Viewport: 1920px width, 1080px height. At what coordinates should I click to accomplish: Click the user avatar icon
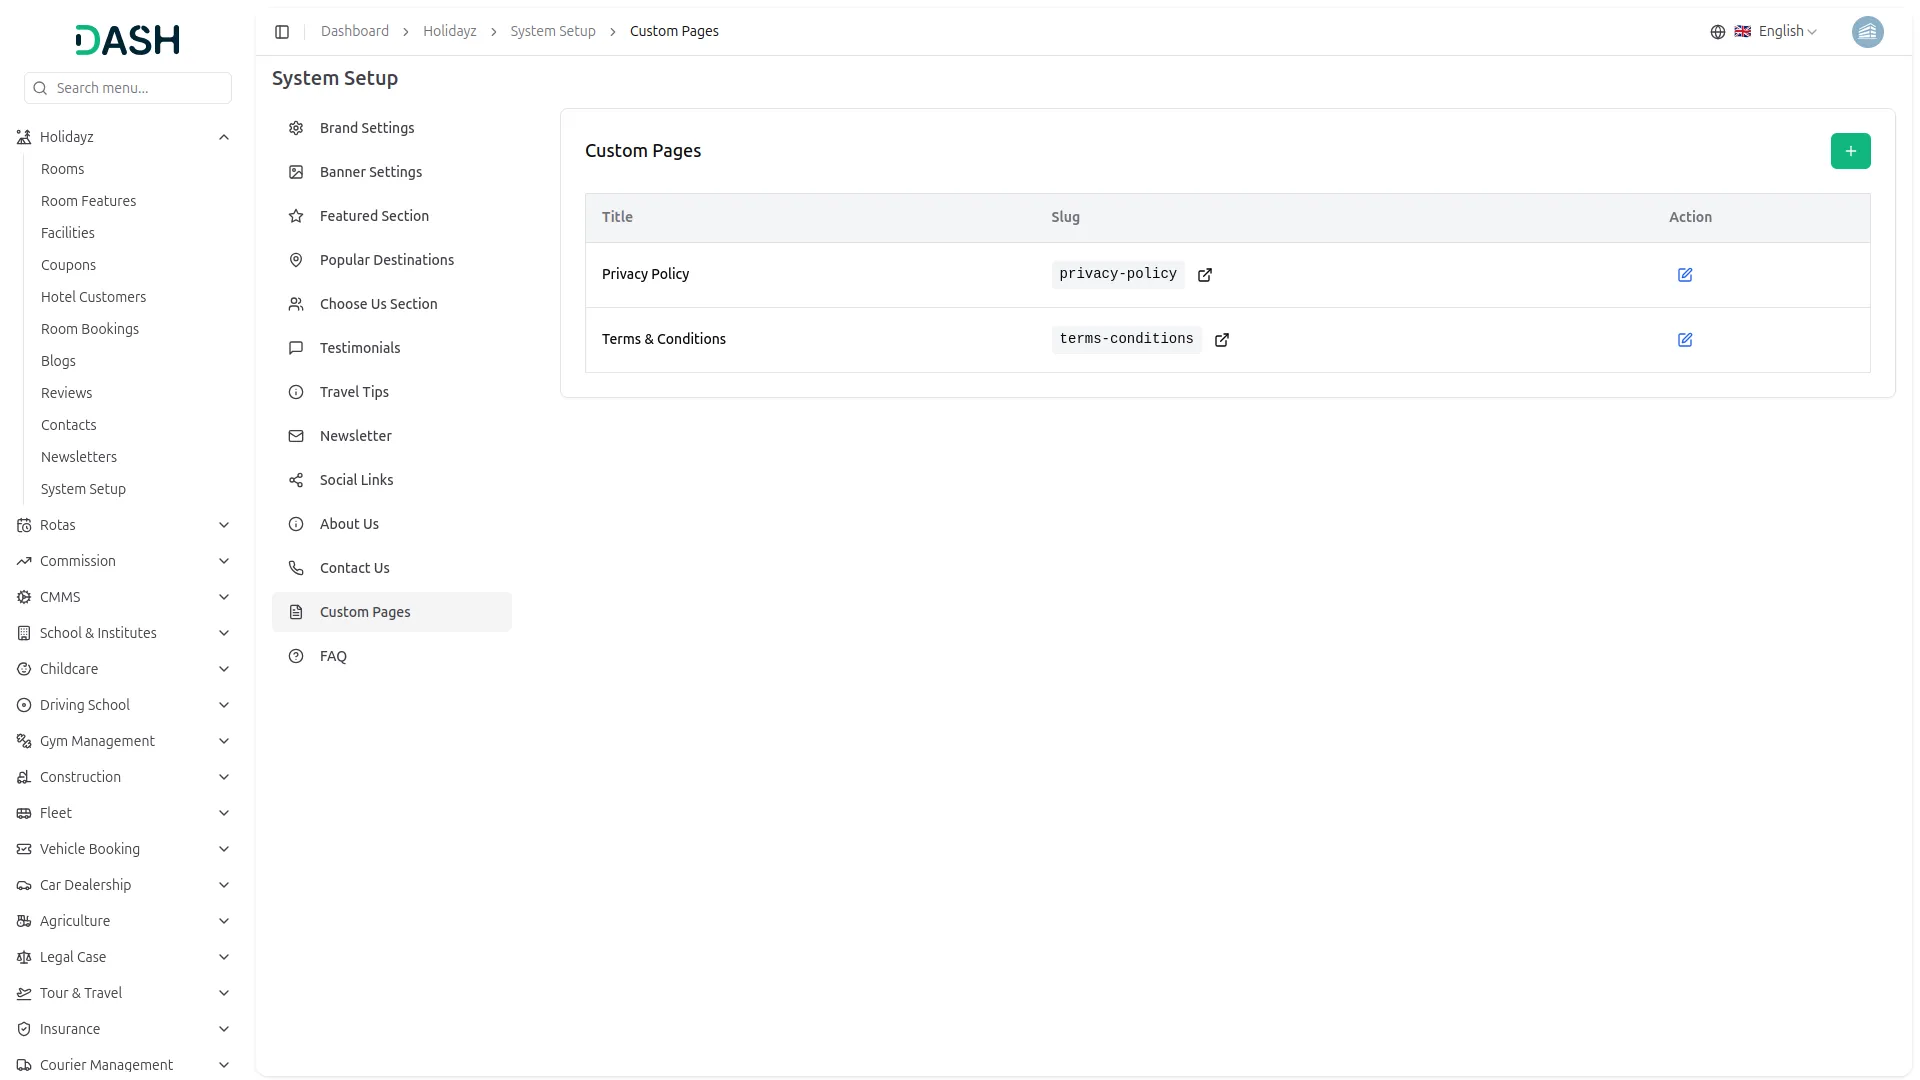(x=1867, y=32)
